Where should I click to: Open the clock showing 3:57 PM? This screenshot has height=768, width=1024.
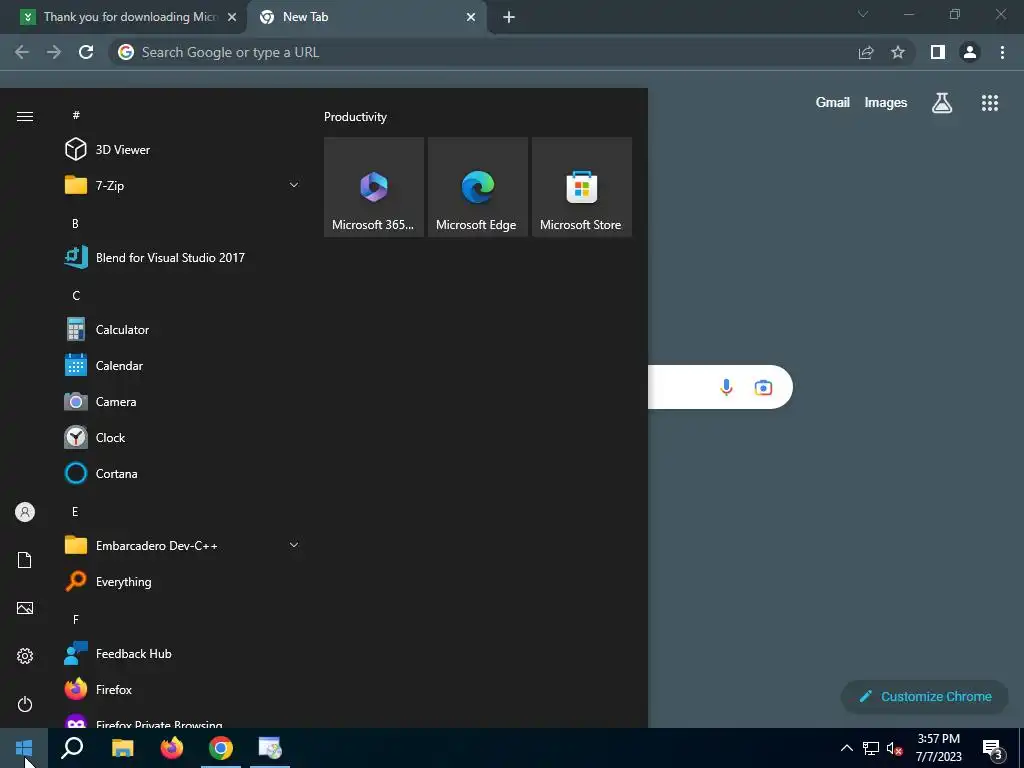tap(938, 748)
